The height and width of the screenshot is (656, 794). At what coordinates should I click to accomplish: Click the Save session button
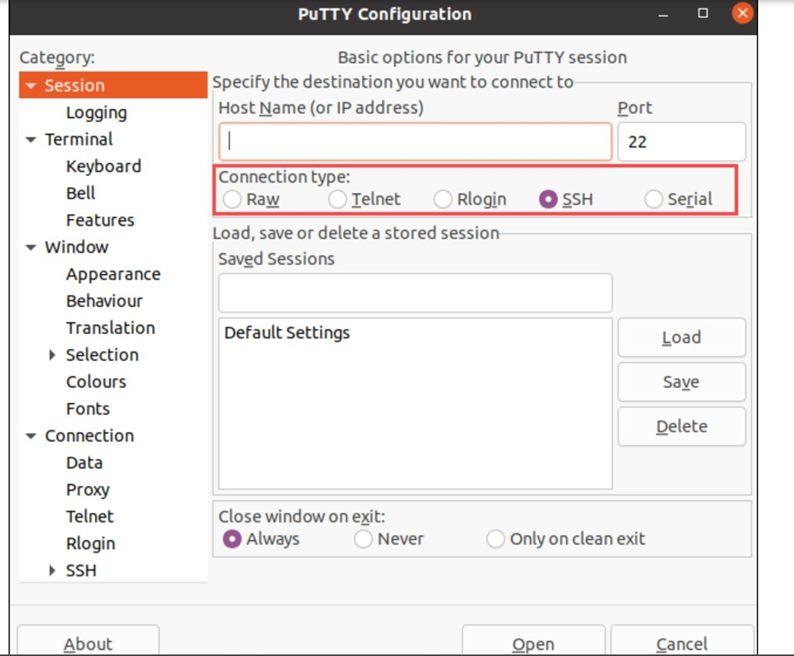point(682,382)
